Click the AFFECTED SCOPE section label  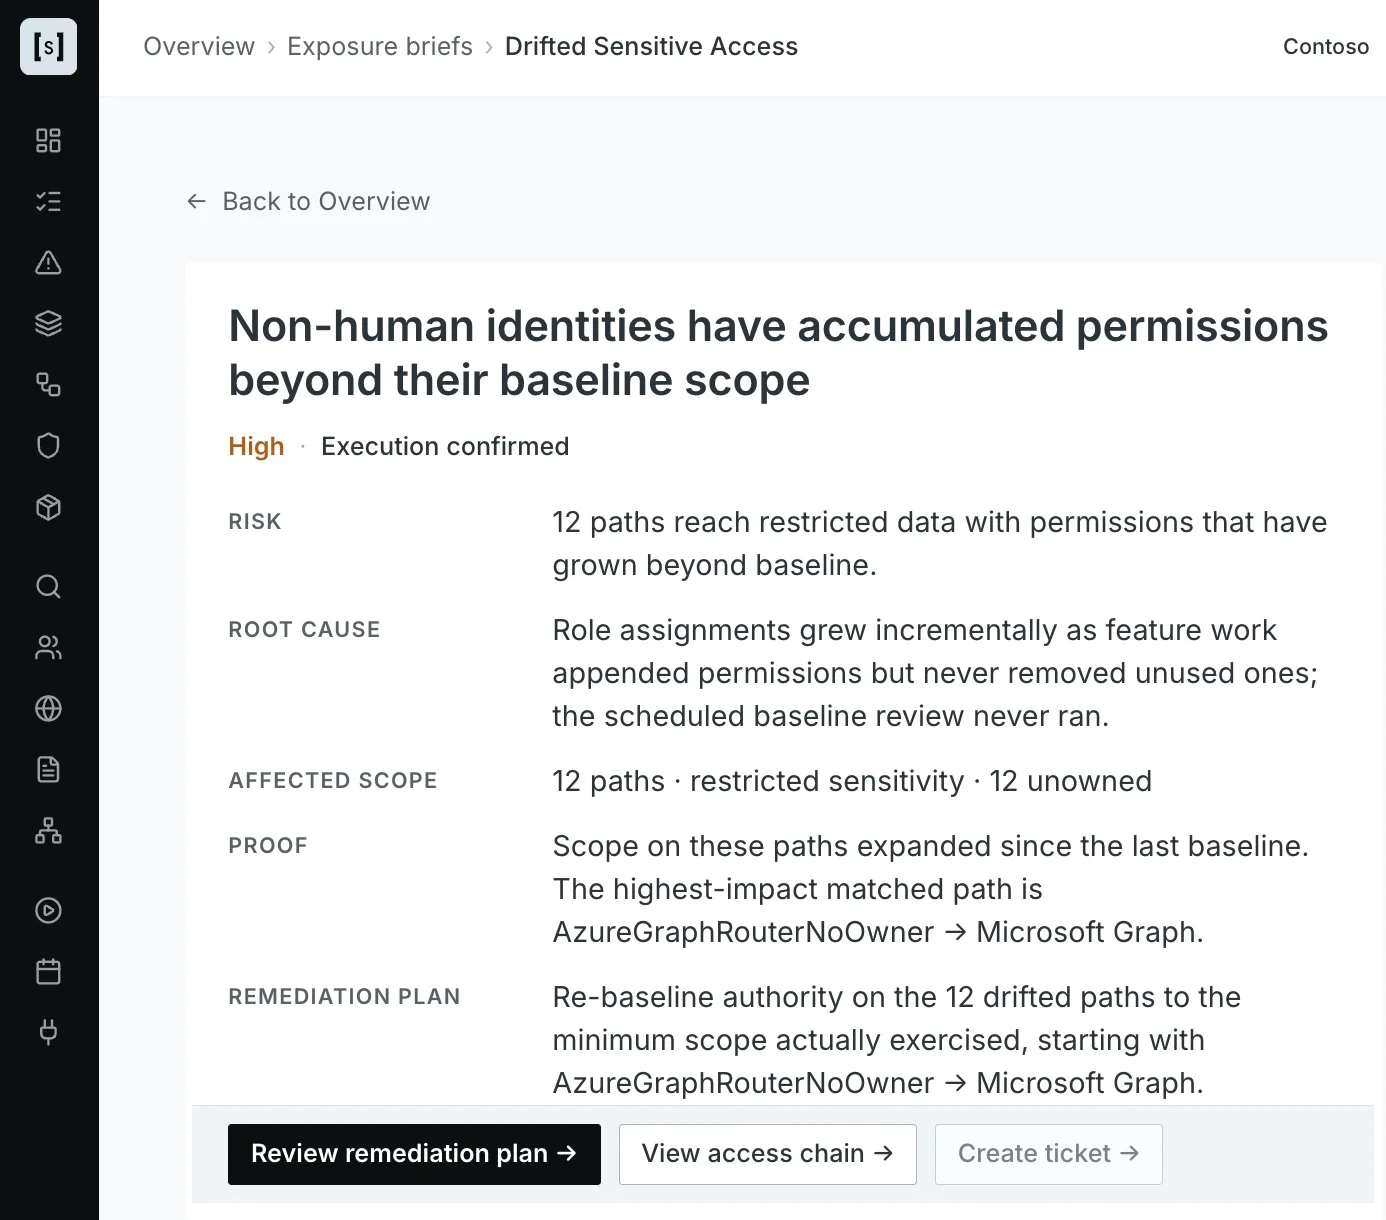point(333,780)
